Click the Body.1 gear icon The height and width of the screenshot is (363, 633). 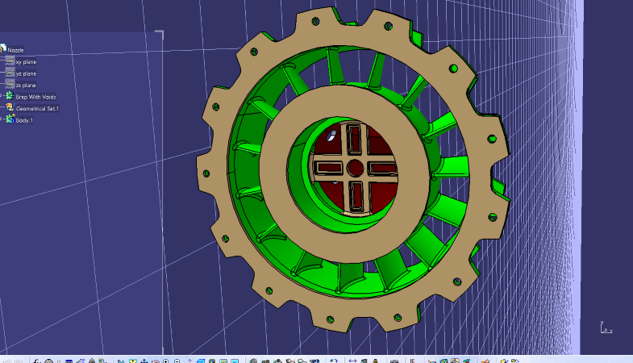(10, 119)
